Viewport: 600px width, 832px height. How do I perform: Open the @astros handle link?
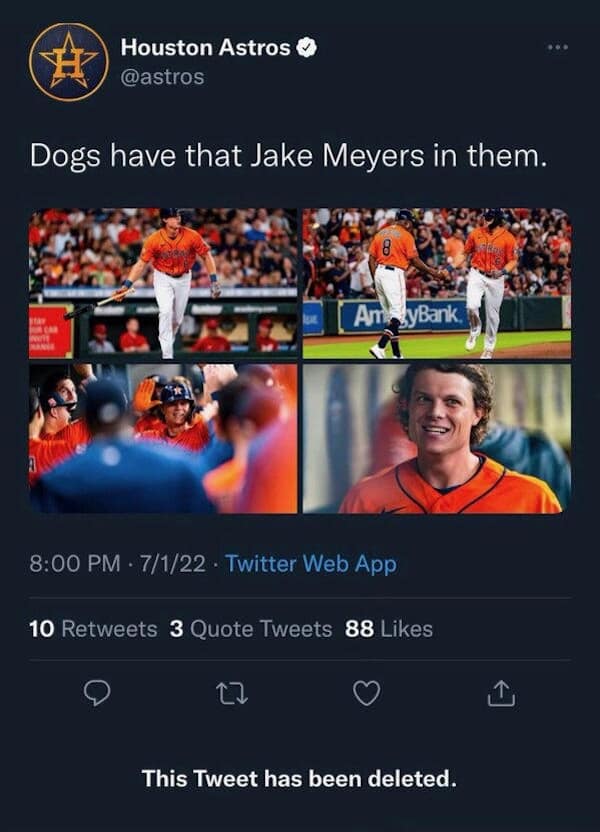click(162, 76)
